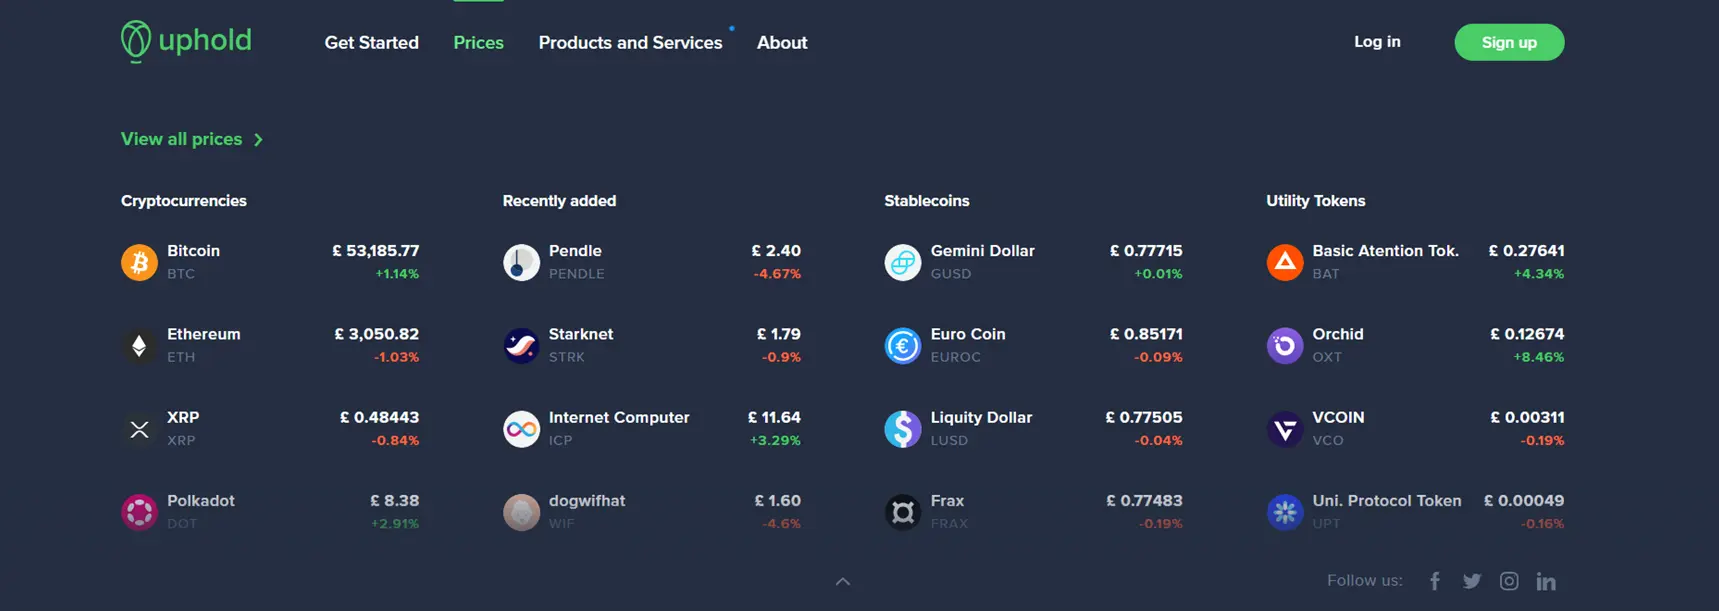This screenshot has width=1719, height=611.
Task: Click XRP price £ 0.48443
Action: point(380,417)
